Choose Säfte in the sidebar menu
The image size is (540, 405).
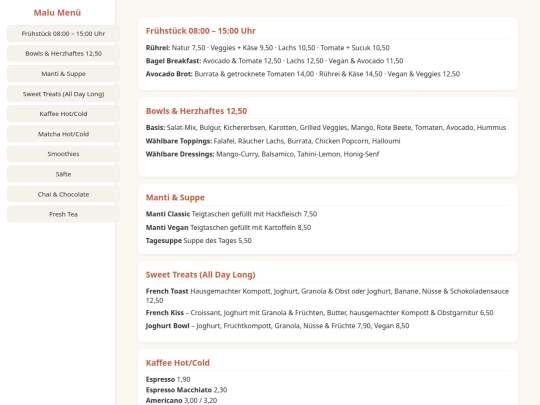[x=63, y=174]
